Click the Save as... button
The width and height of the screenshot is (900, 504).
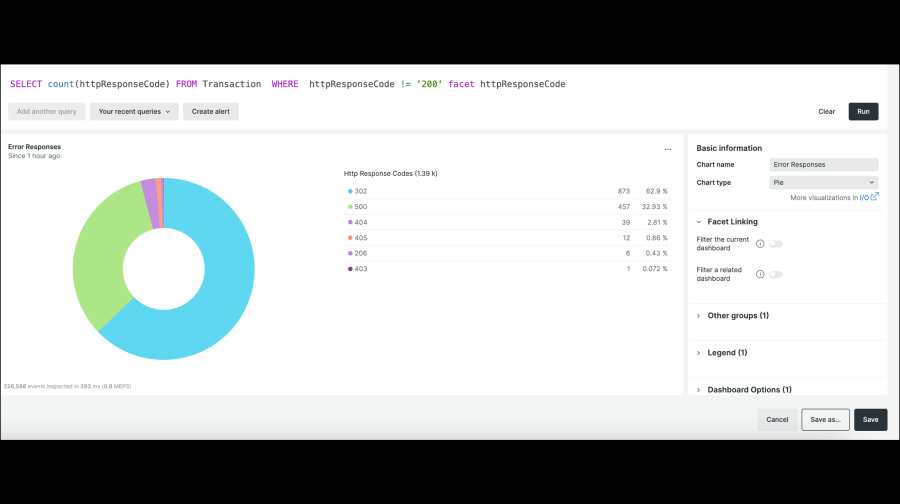[x=825, y=420]
